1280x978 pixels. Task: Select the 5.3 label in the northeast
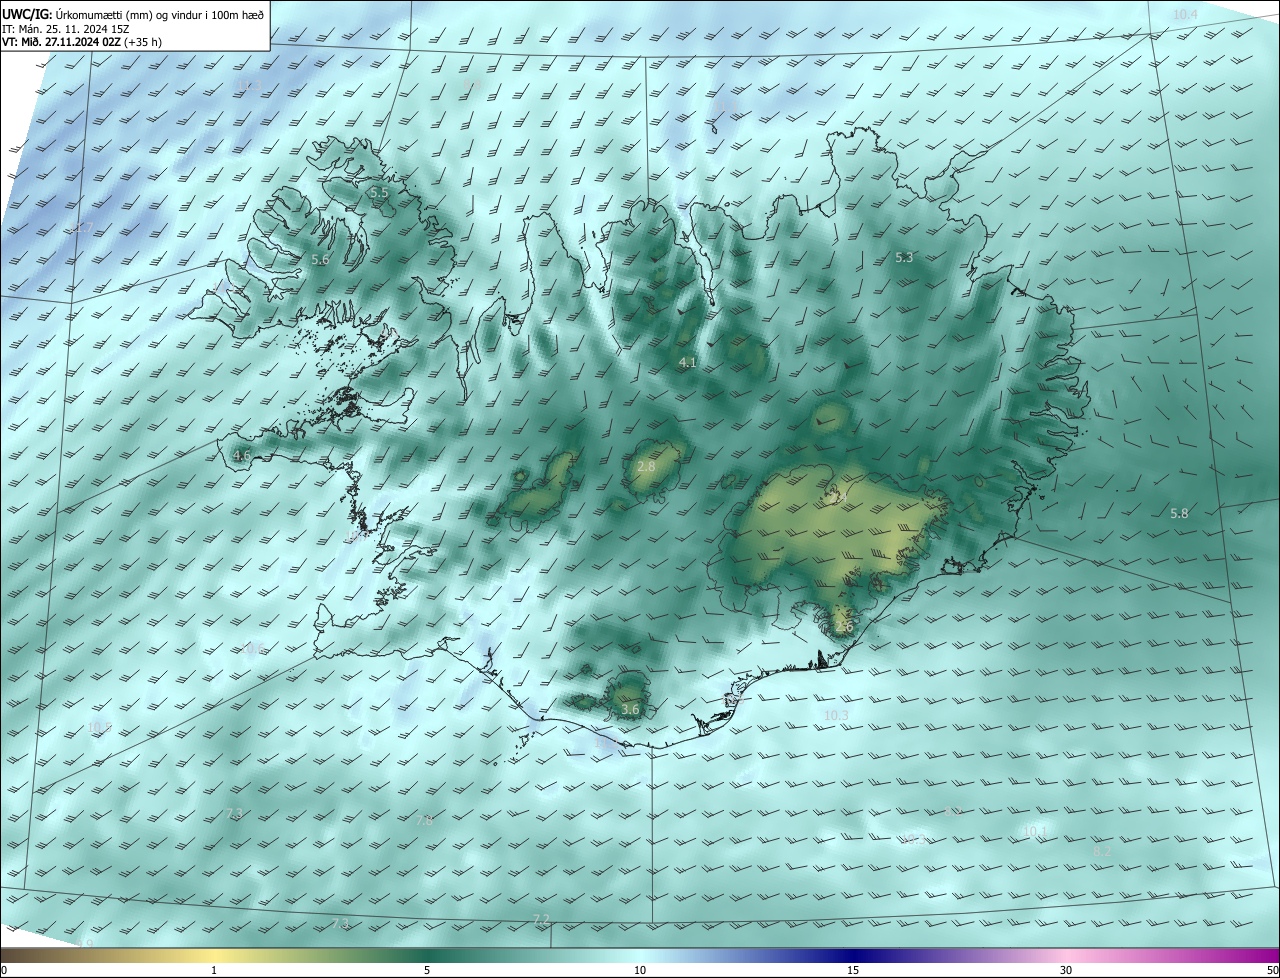click(904, 258)
